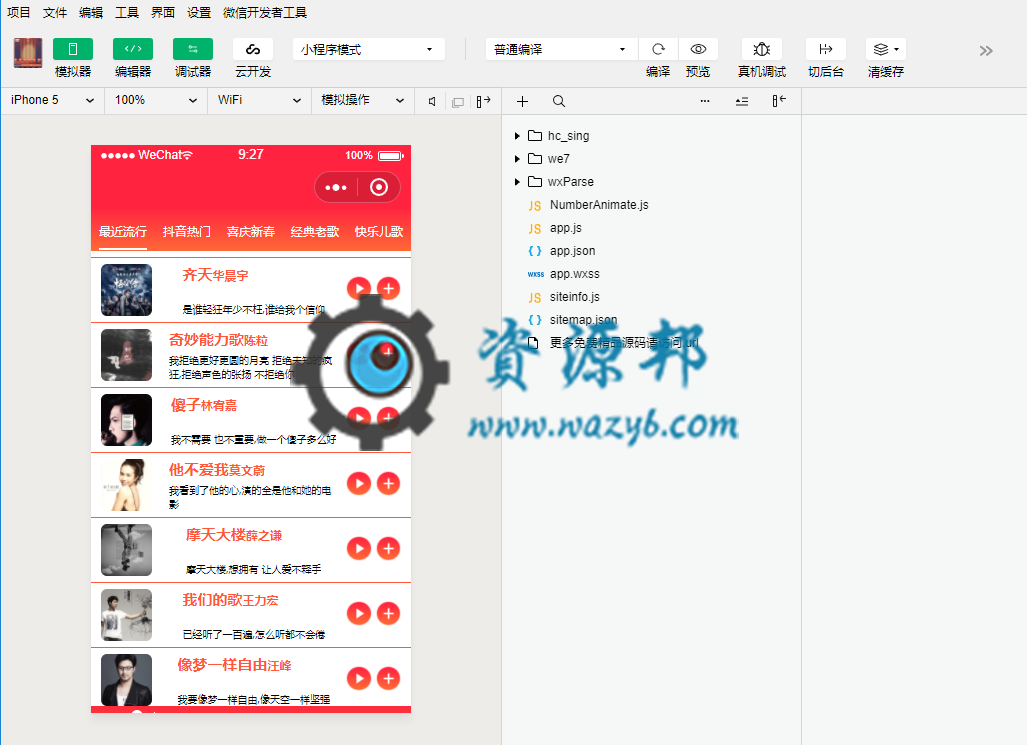Open app.js file
1027x745 pixels.
(x=565, y=228)
